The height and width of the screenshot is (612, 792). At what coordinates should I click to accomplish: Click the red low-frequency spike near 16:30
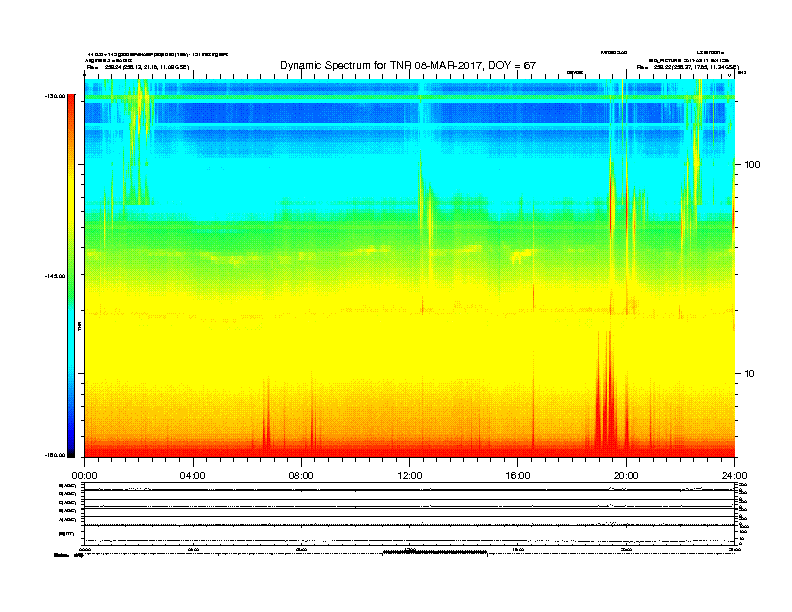533,404
